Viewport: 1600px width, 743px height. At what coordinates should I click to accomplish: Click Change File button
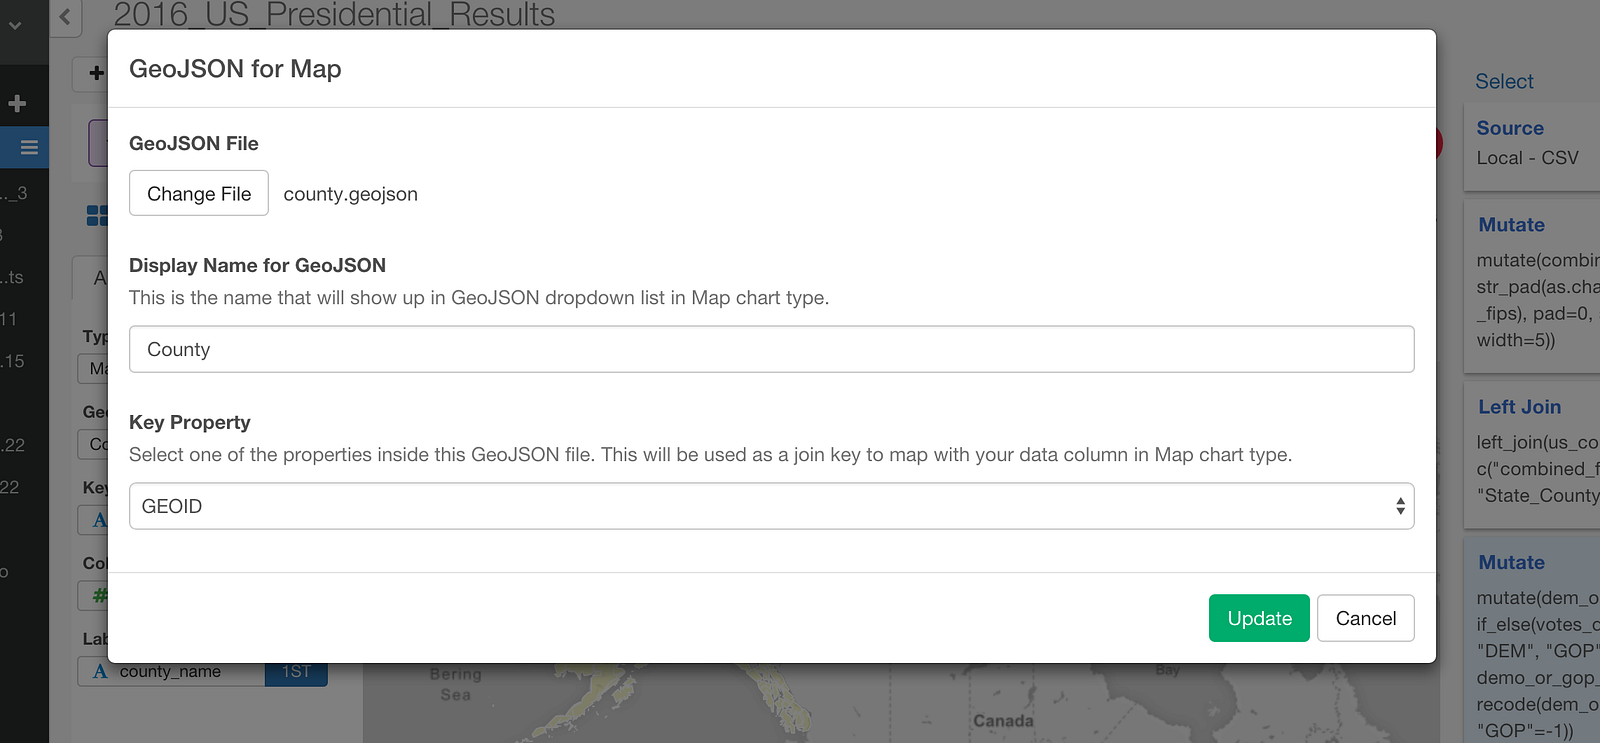pos(199,193)
